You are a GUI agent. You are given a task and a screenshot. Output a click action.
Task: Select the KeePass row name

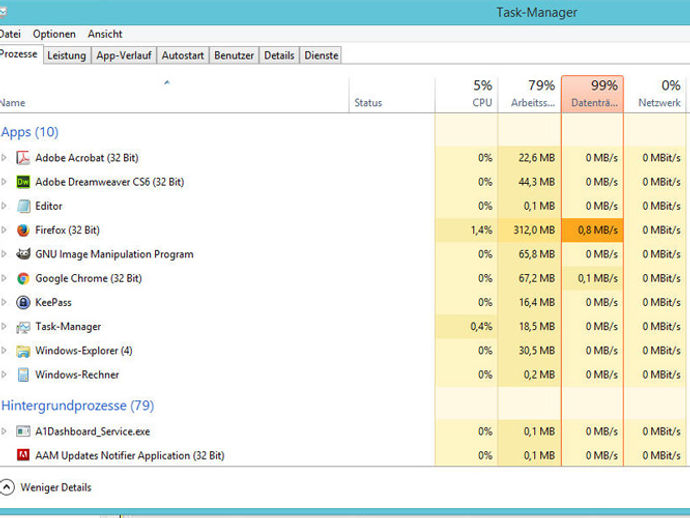click(x=53, y=302)
